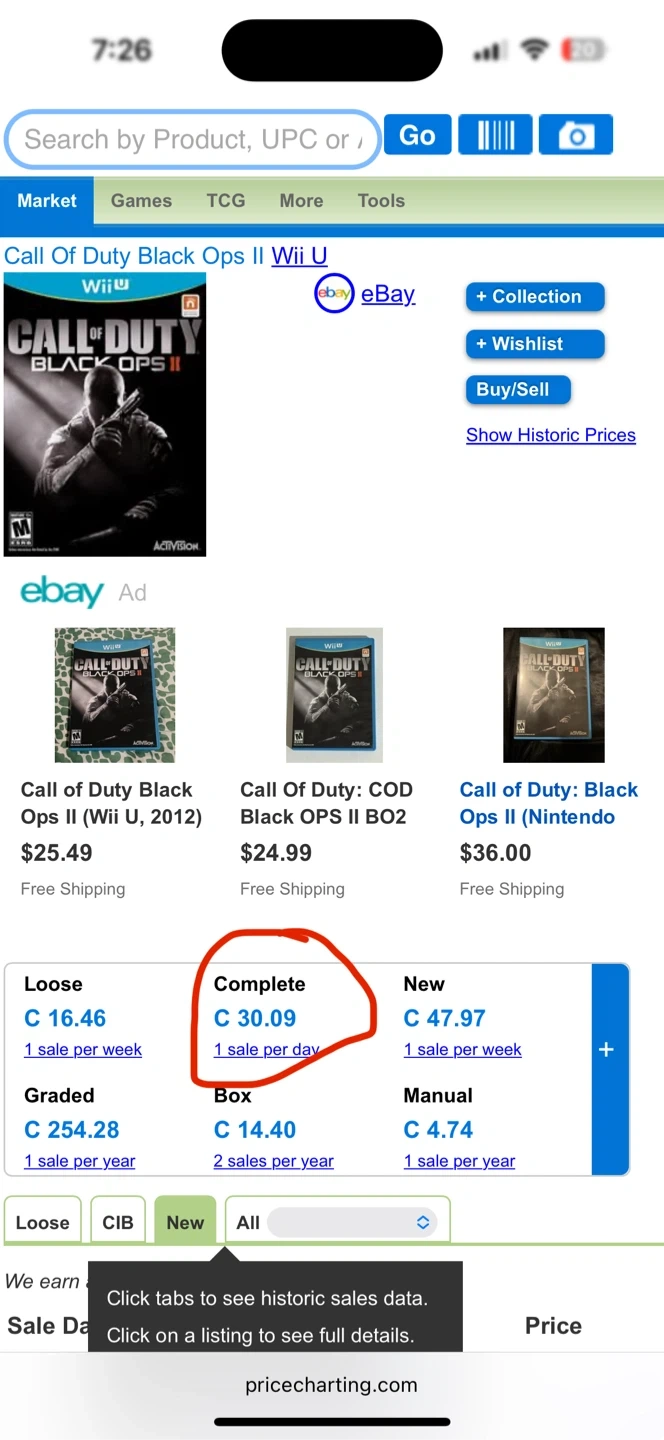Open the TCG menu
Image resolution: width=664 pixels, height=1440 pixels.
[225, 200]
